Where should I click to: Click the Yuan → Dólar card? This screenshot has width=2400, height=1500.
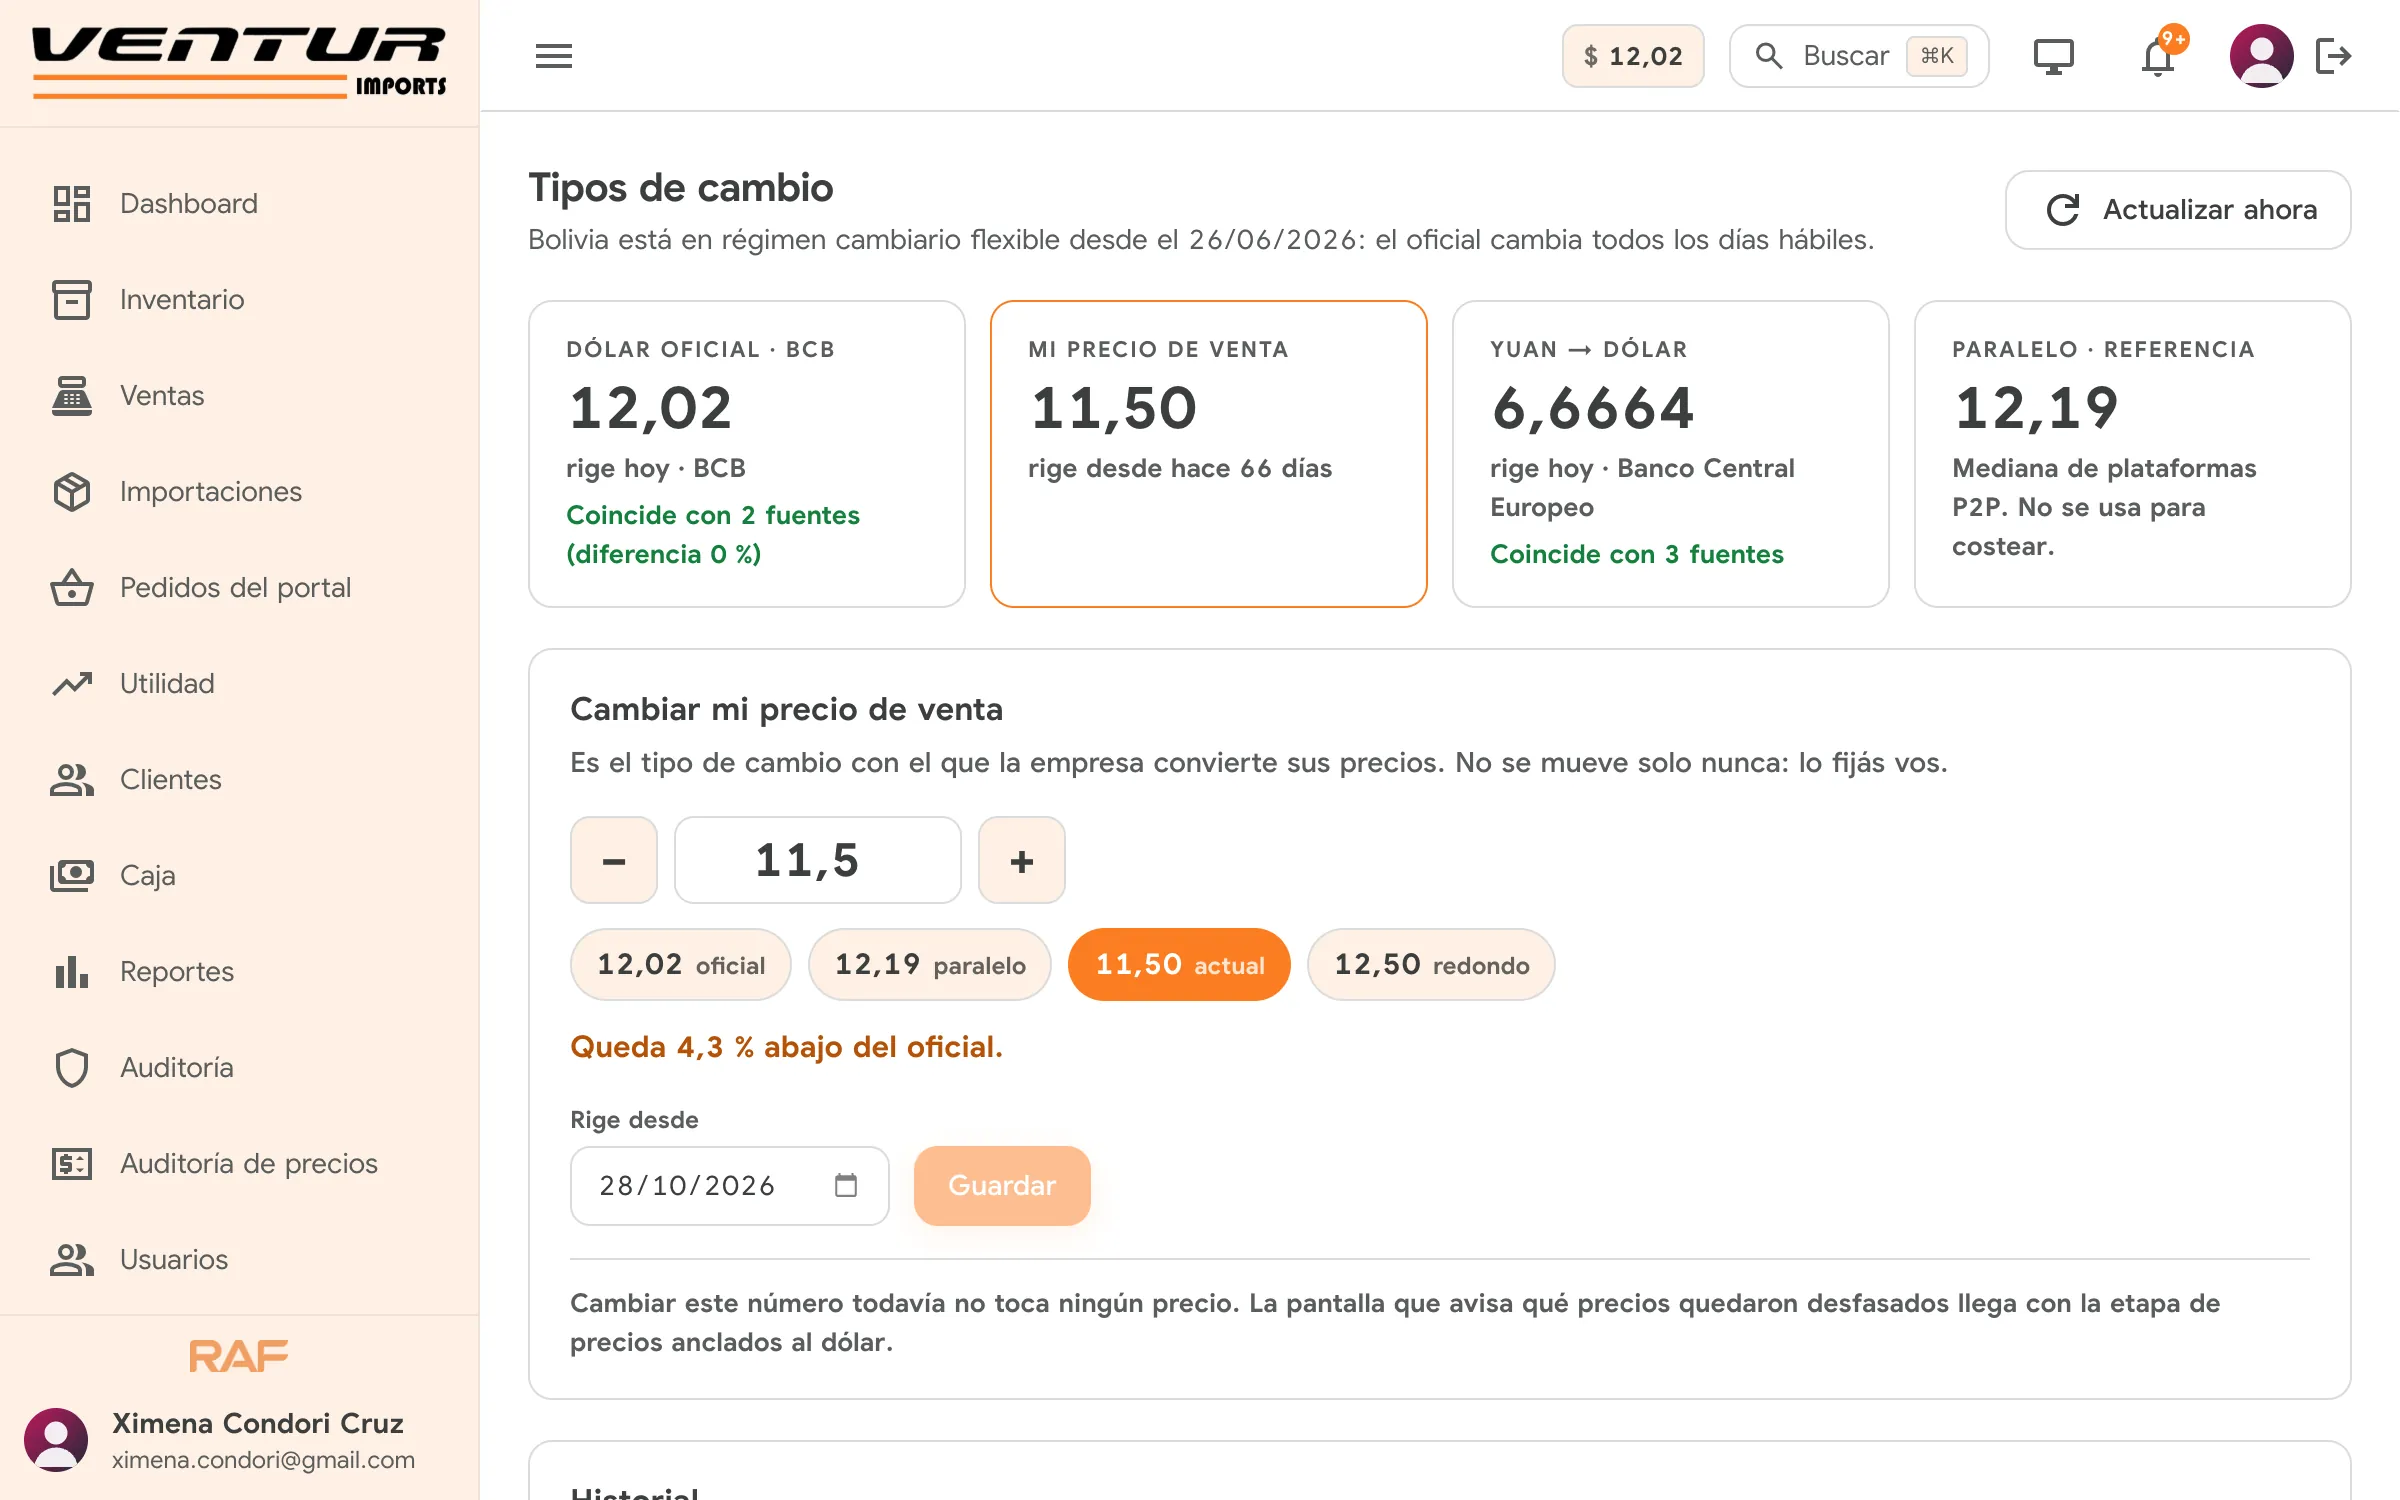tap(1670, 454)
